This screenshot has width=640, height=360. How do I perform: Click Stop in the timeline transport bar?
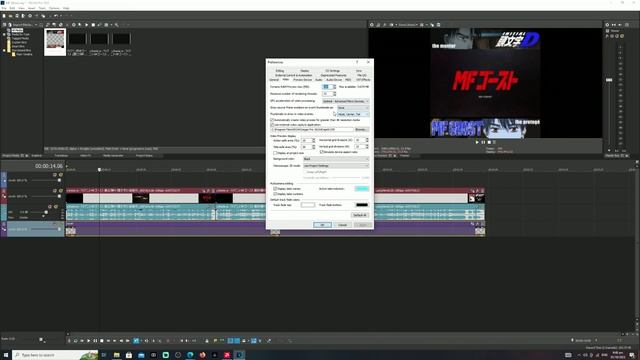click(x=102, y=340)
